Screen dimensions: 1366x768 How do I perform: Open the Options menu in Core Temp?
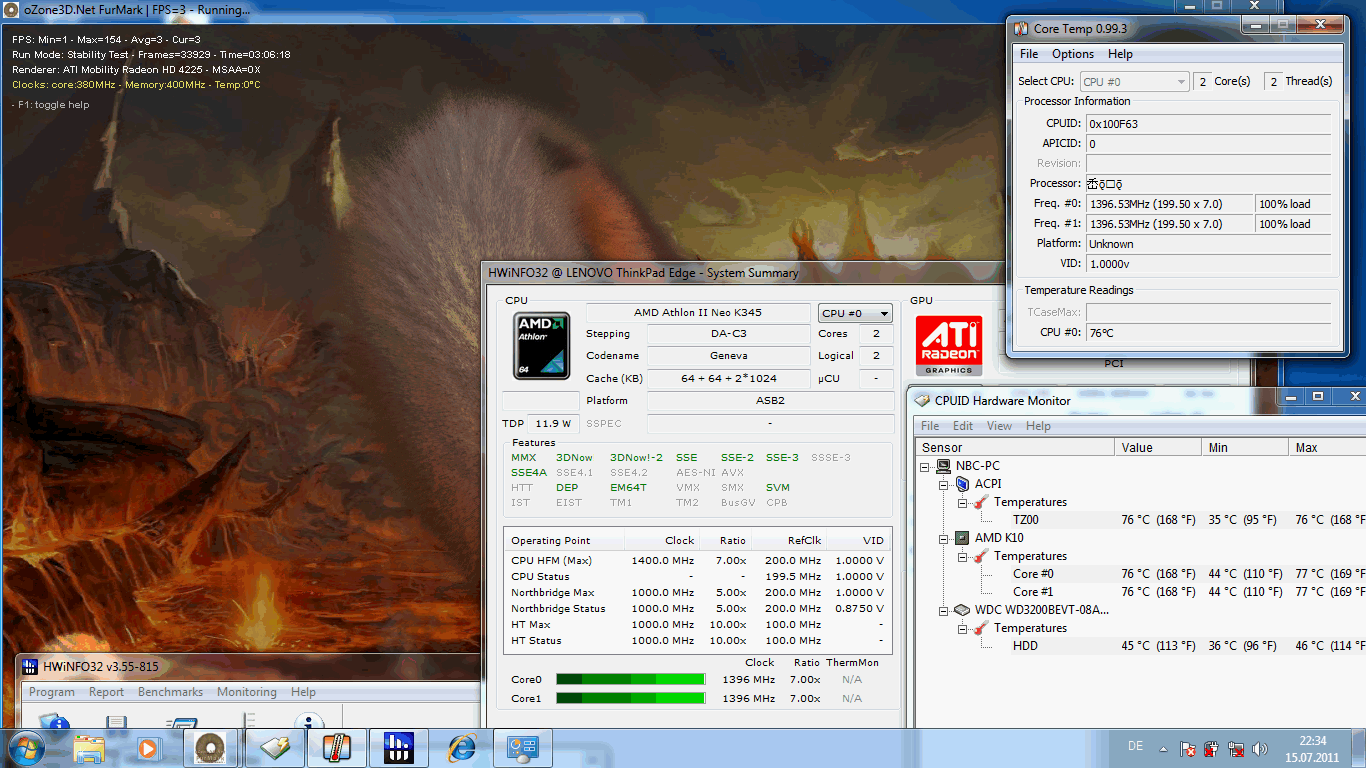(x=1073, y=54)
